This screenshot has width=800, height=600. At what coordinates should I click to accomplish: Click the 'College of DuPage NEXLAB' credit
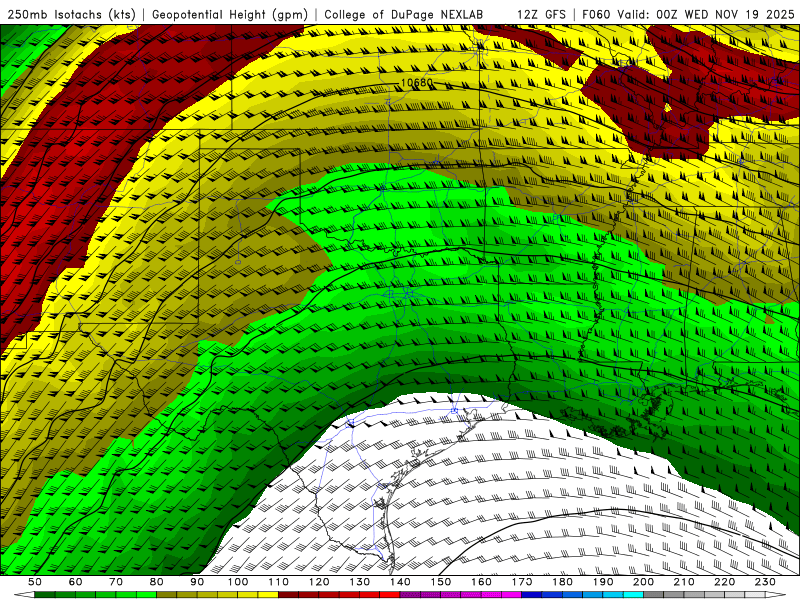pyautogui.click(x=404, y=15)
